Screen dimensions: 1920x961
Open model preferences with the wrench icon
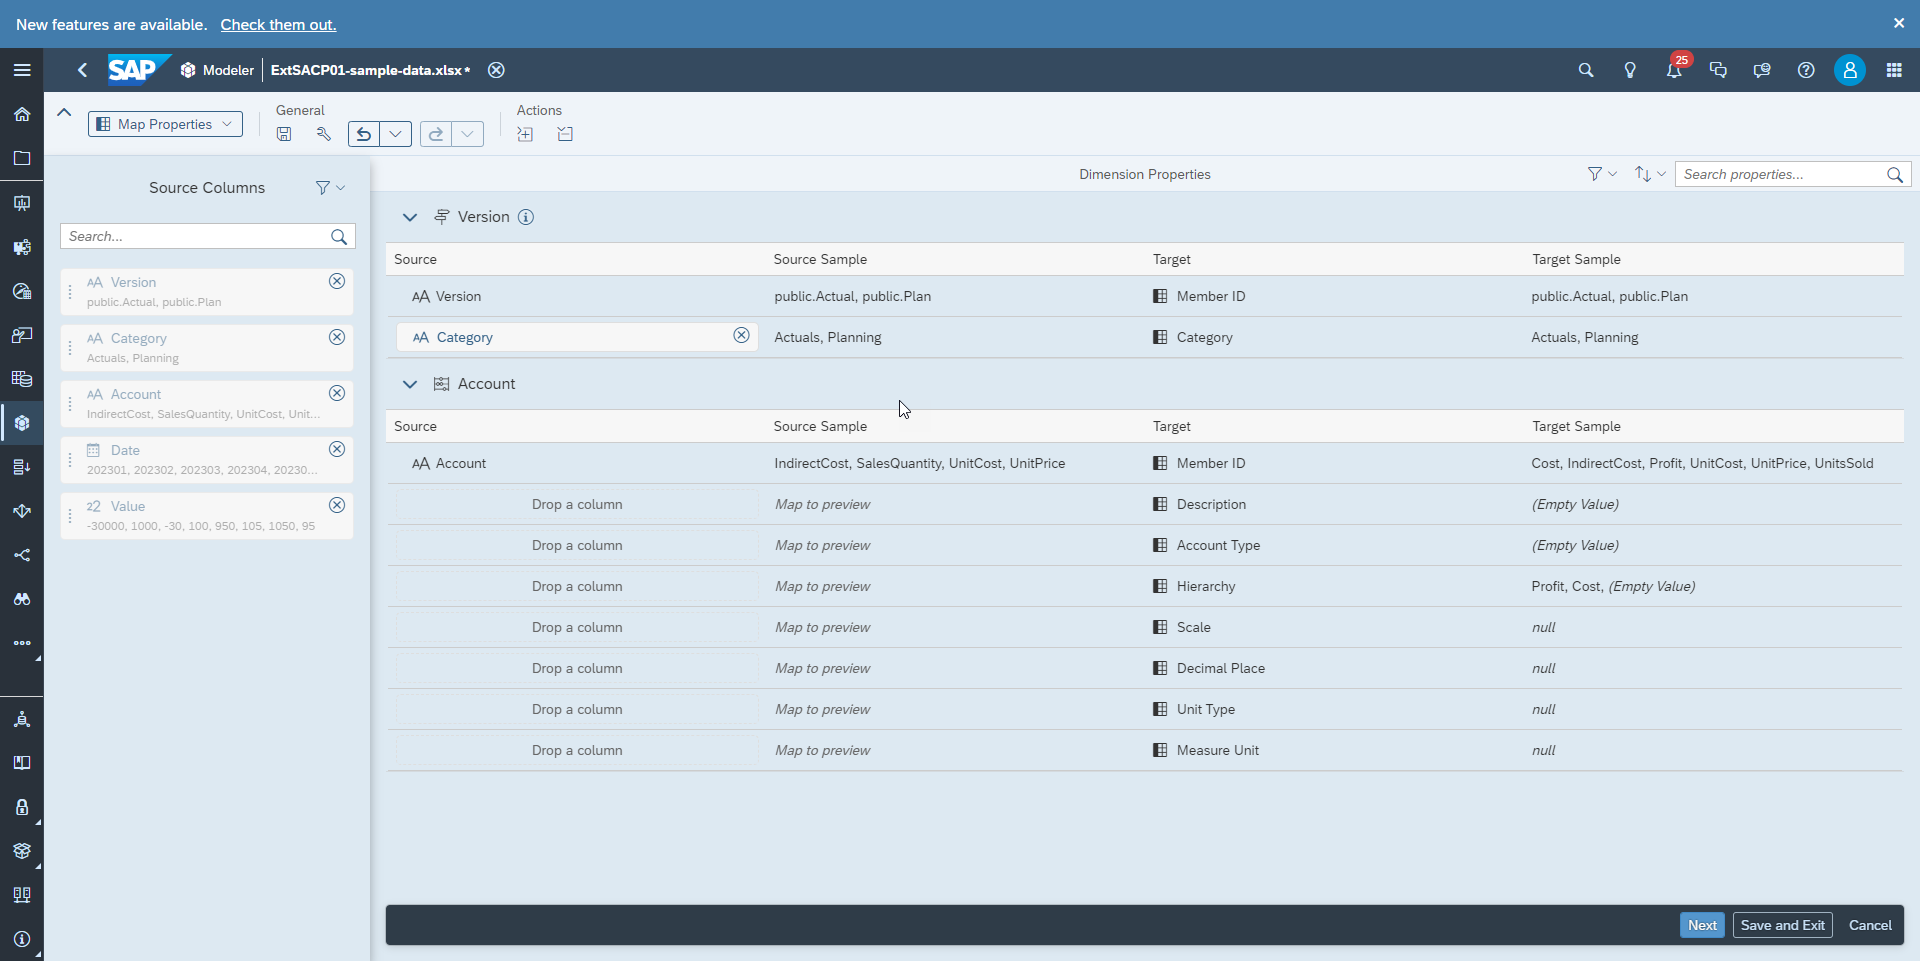point(322,133)
